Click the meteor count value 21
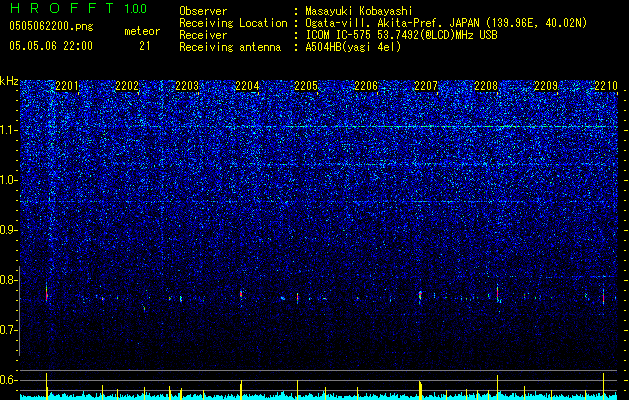Viewport: 629px width, 400px height. pos(145,46)
